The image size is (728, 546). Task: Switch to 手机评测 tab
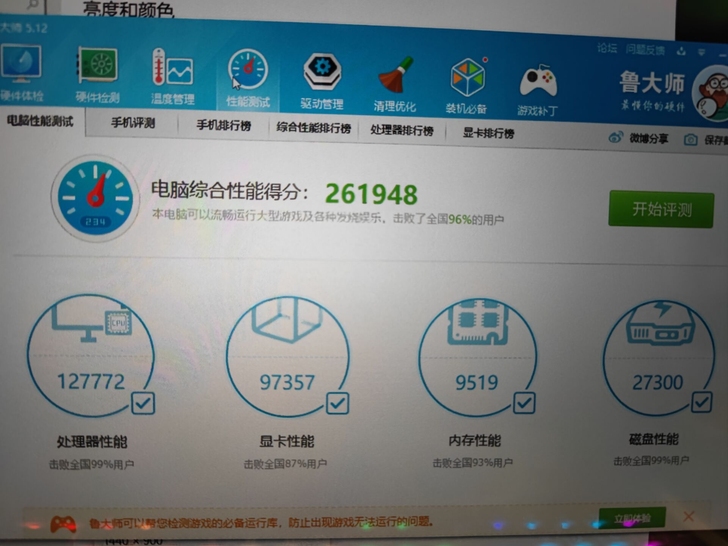tap(133, 123)
